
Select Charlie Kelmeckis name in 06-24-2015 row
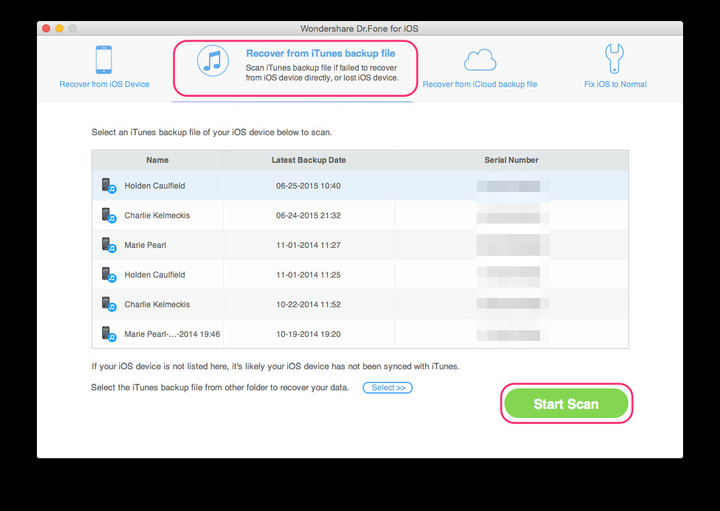pos(157,215)
